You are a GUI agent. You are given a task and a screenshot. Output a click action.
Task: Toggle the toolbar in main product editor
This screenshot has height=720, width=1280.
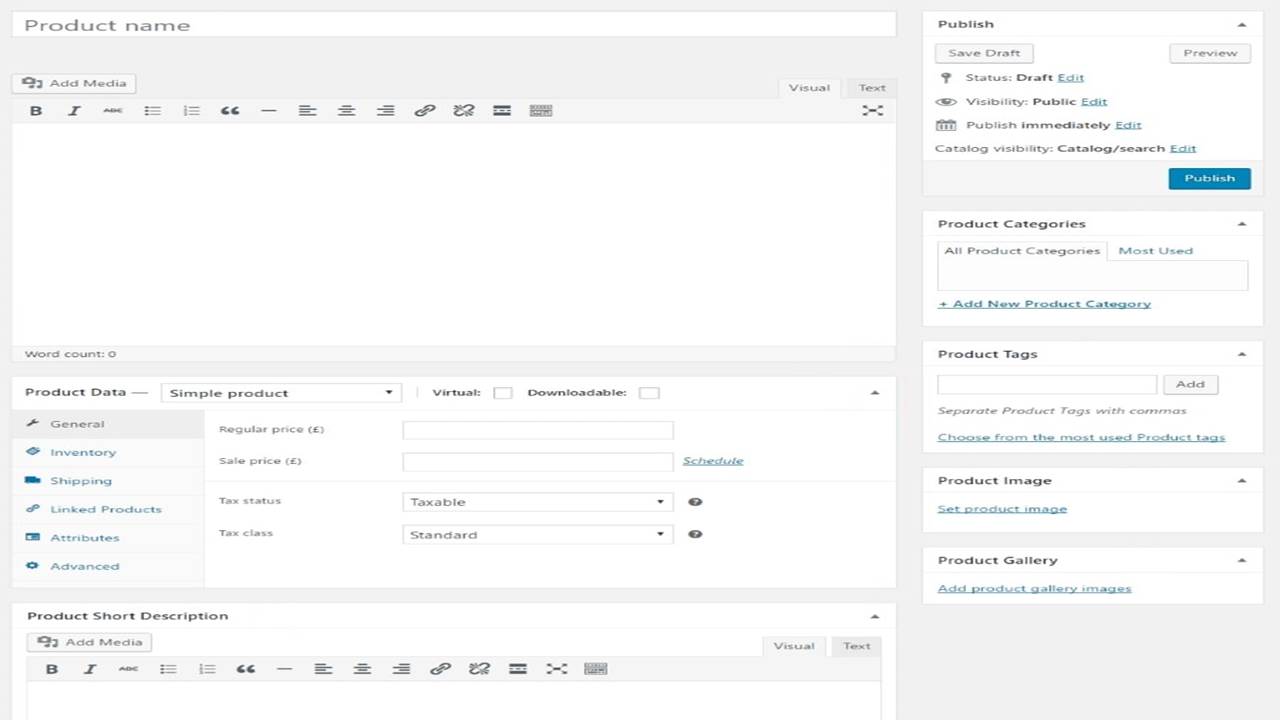(541, 111)
